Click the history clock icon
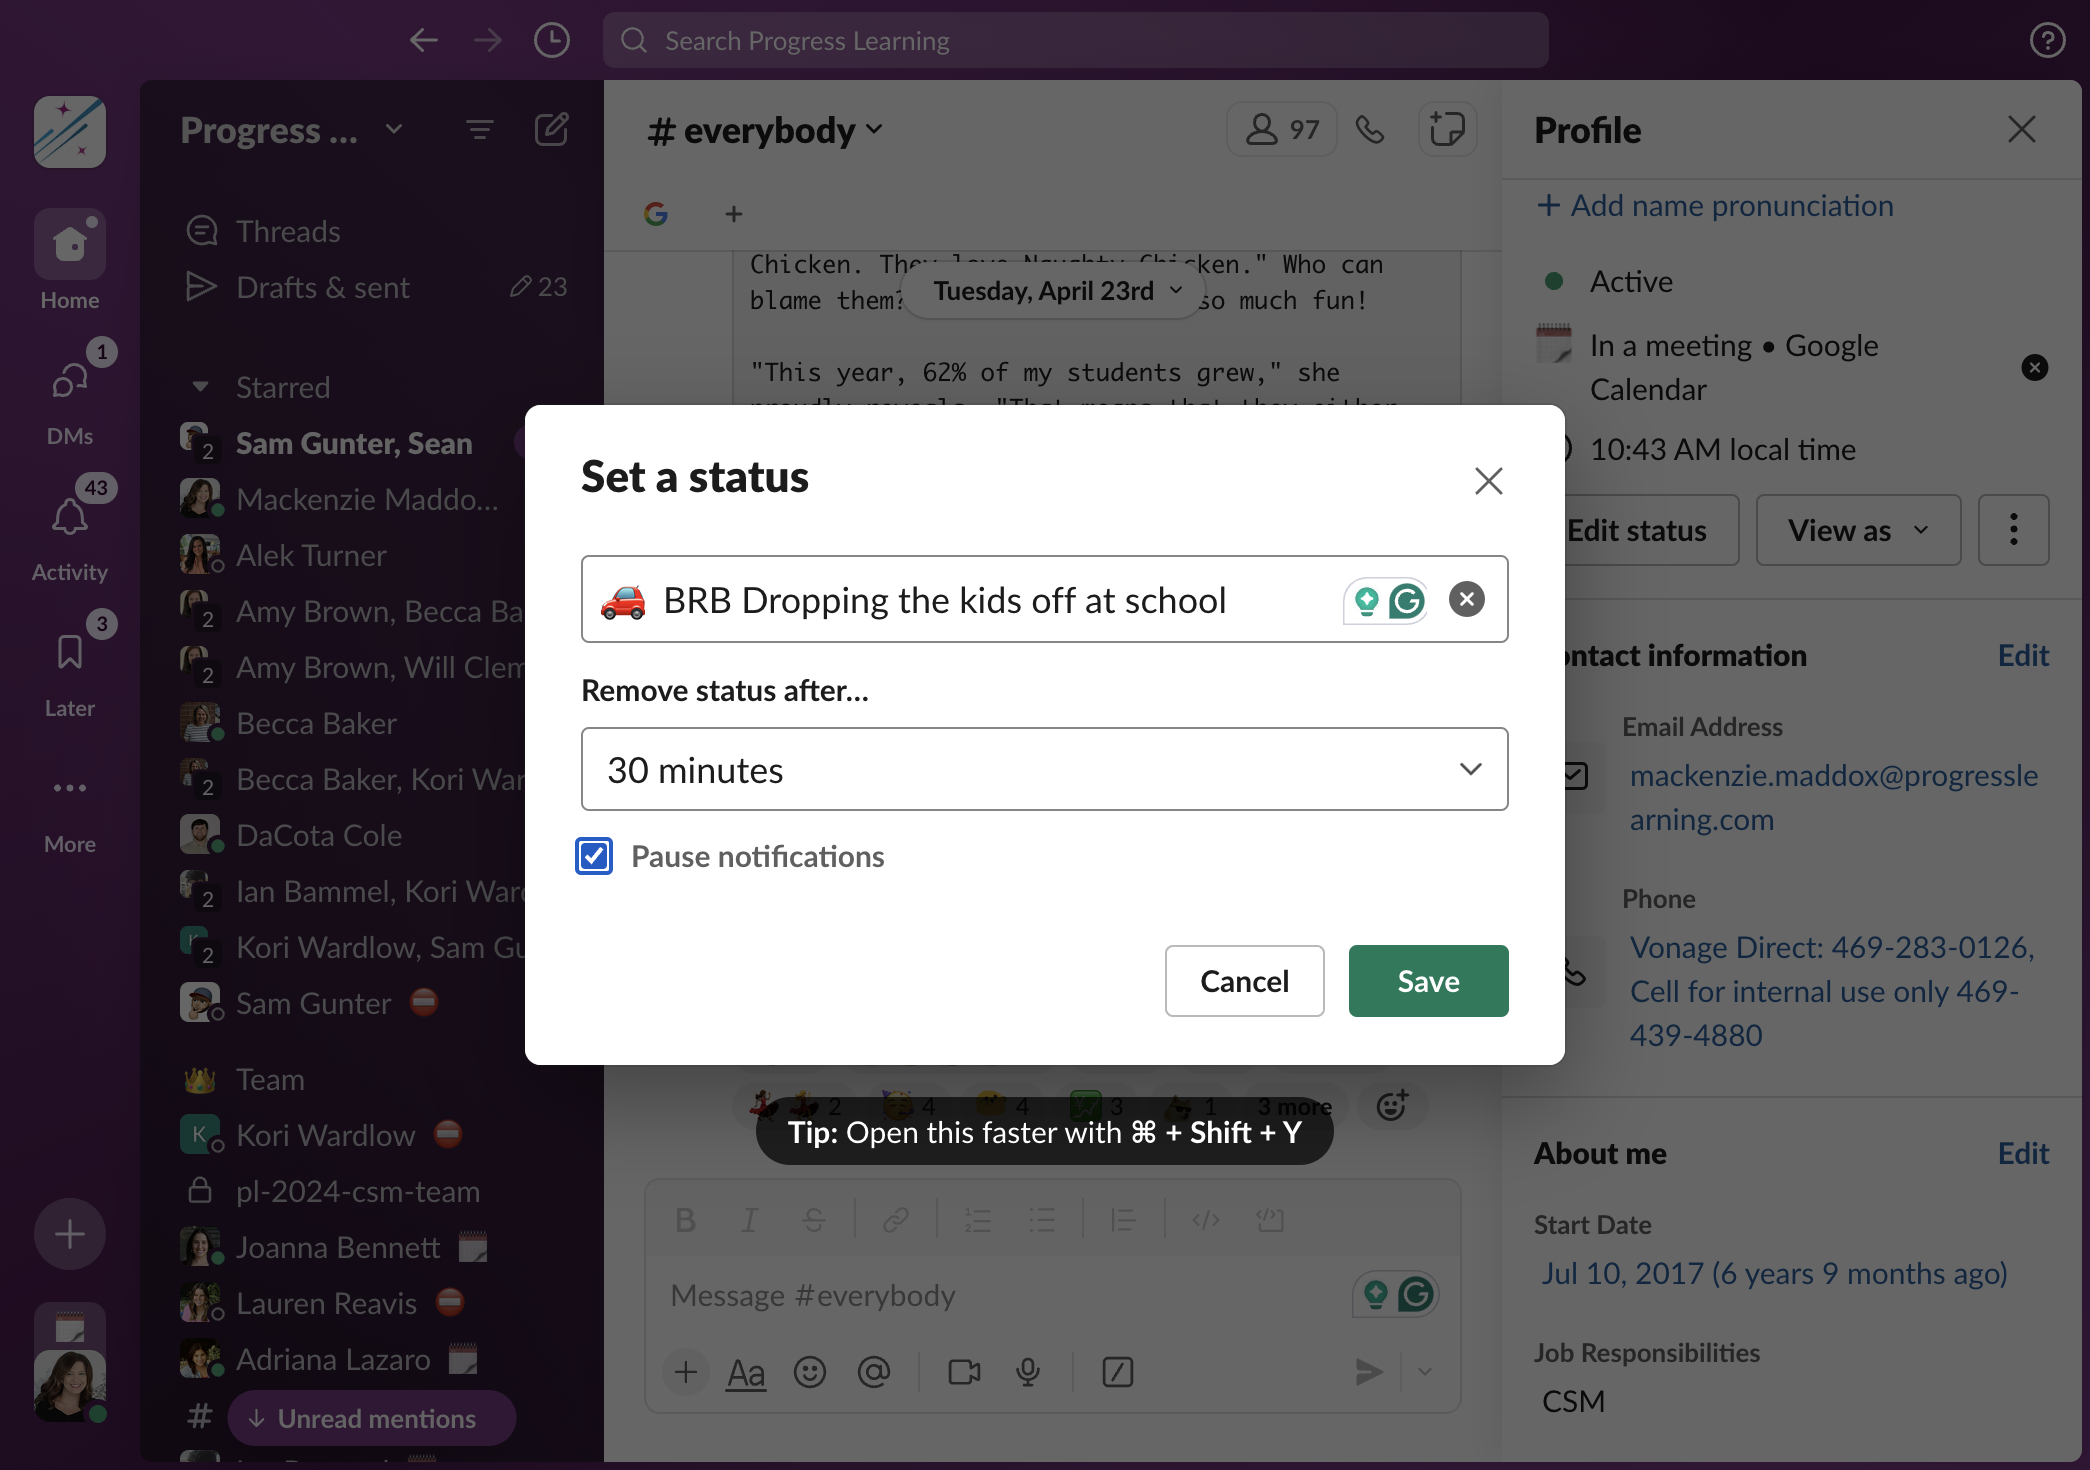This screenshot has height=1470, width=2090. [x=551, y=40]
